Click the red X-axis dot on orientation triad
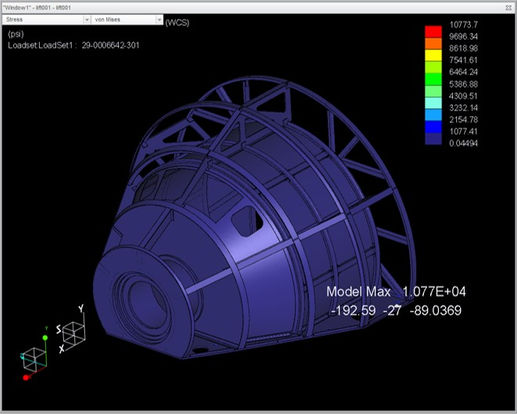 (26, 378)
